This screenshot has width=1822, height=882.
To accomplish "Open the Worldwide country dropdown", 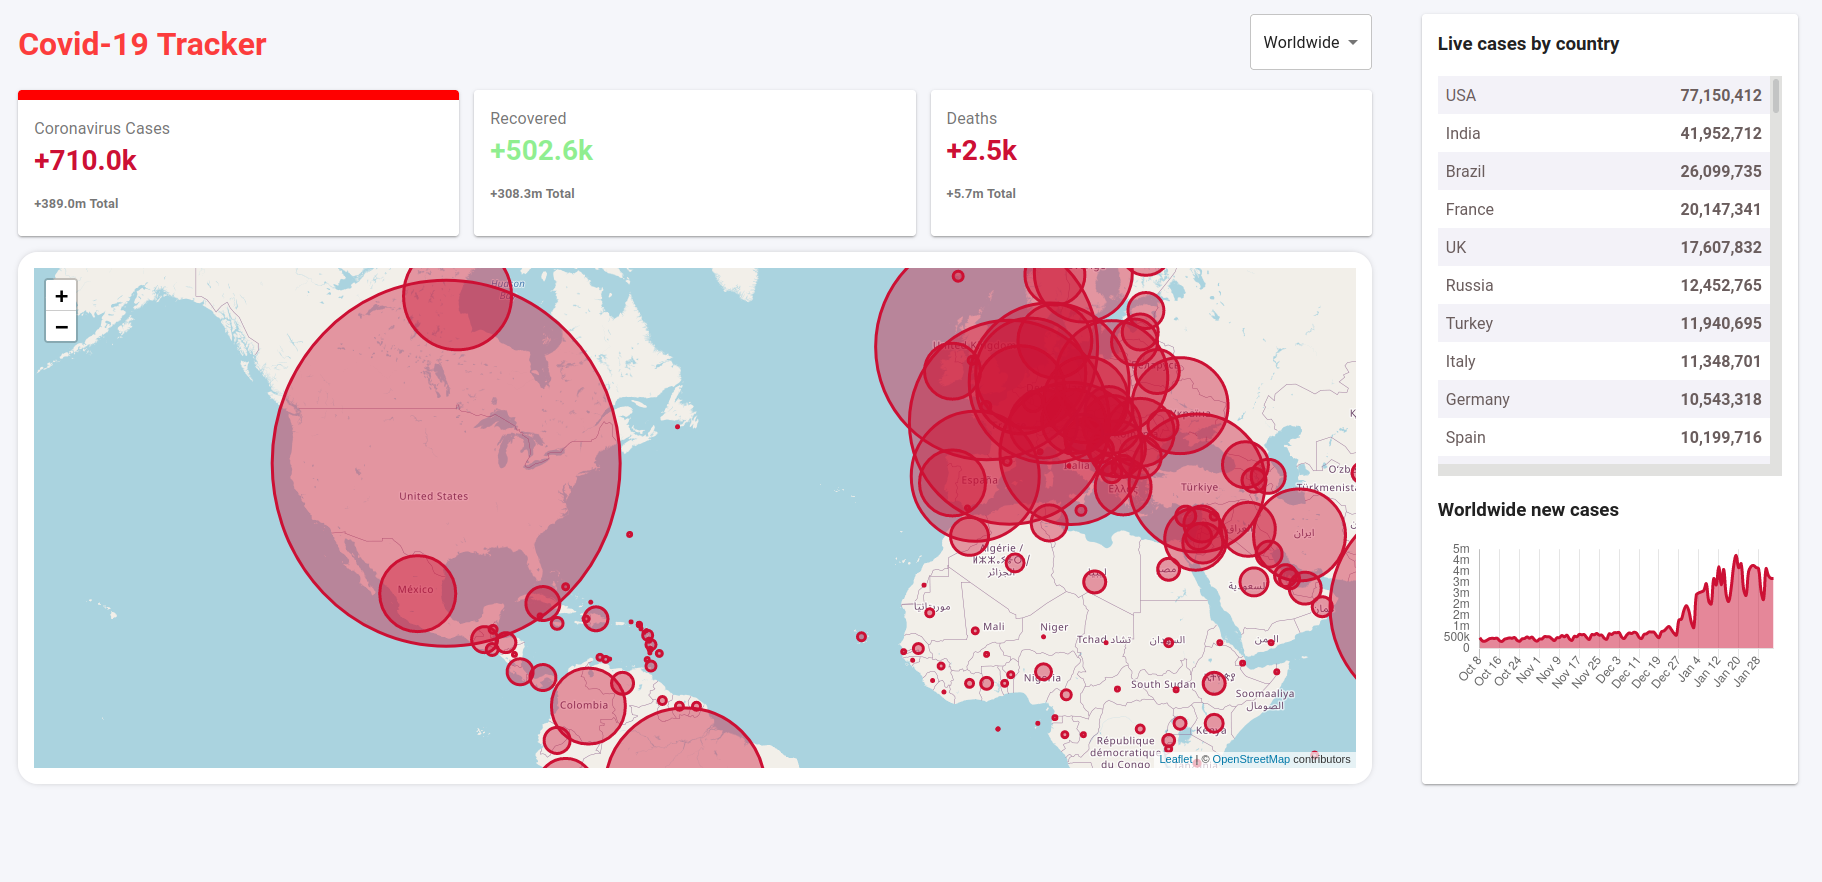I will tap(1310, 42).
